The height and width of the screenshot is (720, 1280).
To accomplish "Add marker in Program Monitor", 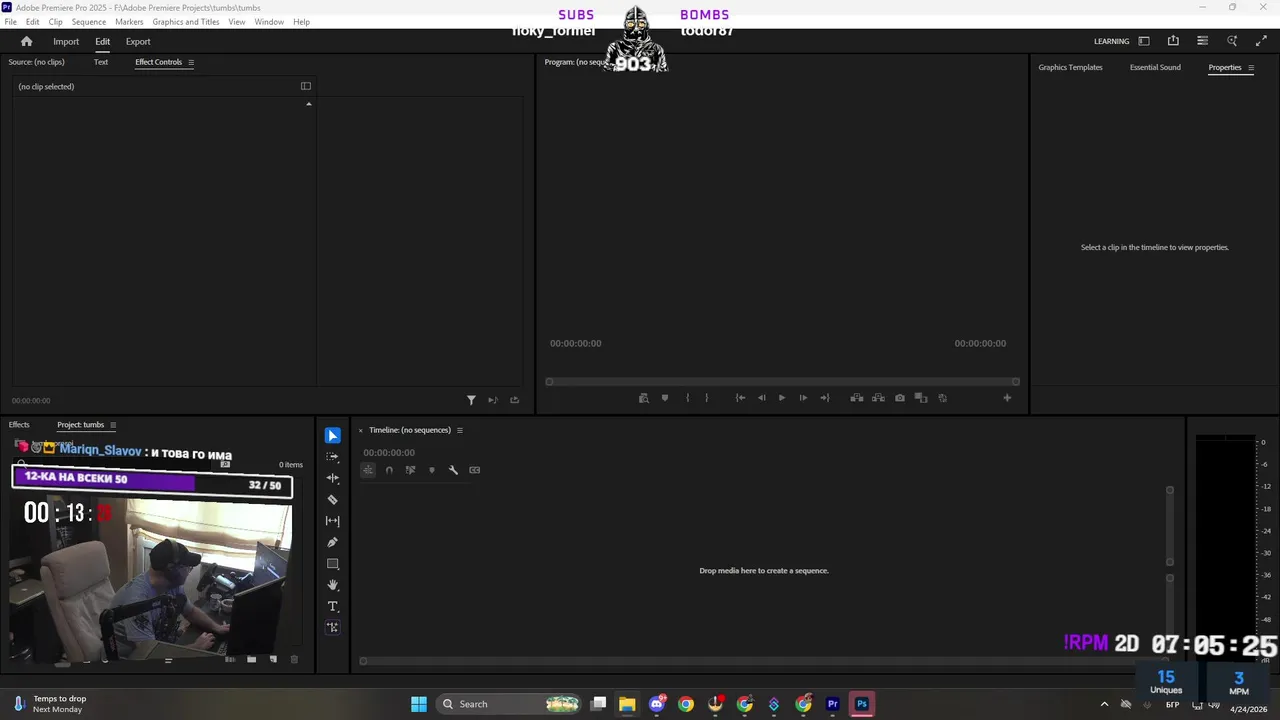I will (x=665, y=398).
